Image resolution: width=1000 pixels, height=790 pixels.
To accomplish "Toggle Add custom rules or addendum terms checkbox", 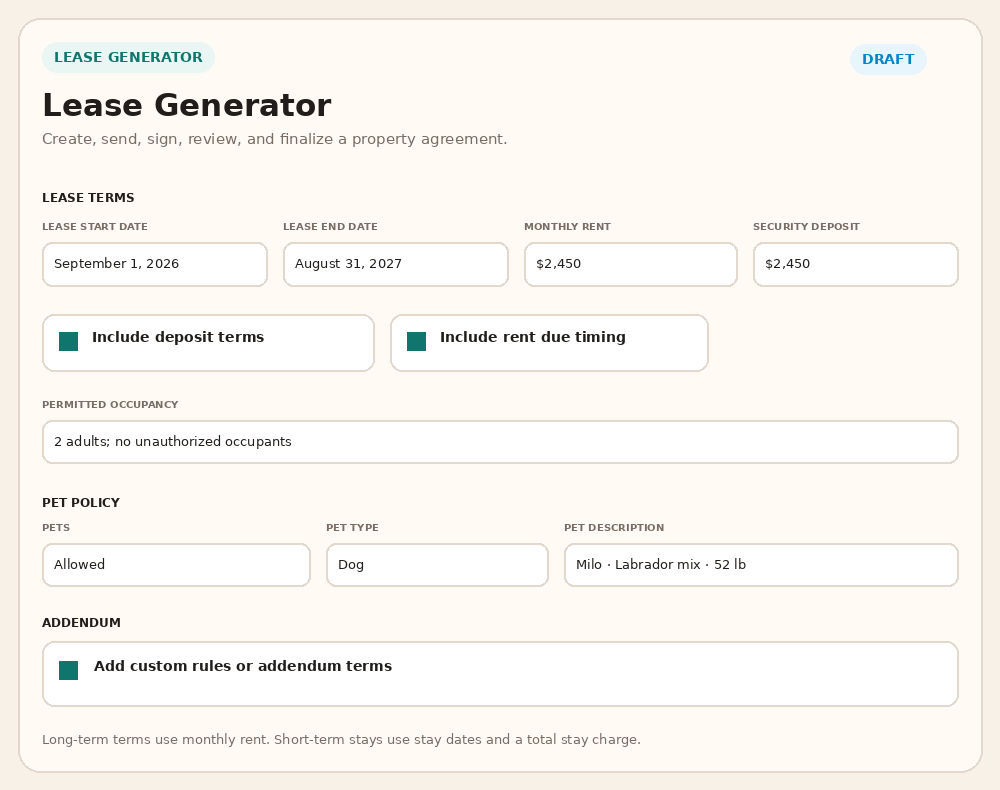I will point(68,670).
